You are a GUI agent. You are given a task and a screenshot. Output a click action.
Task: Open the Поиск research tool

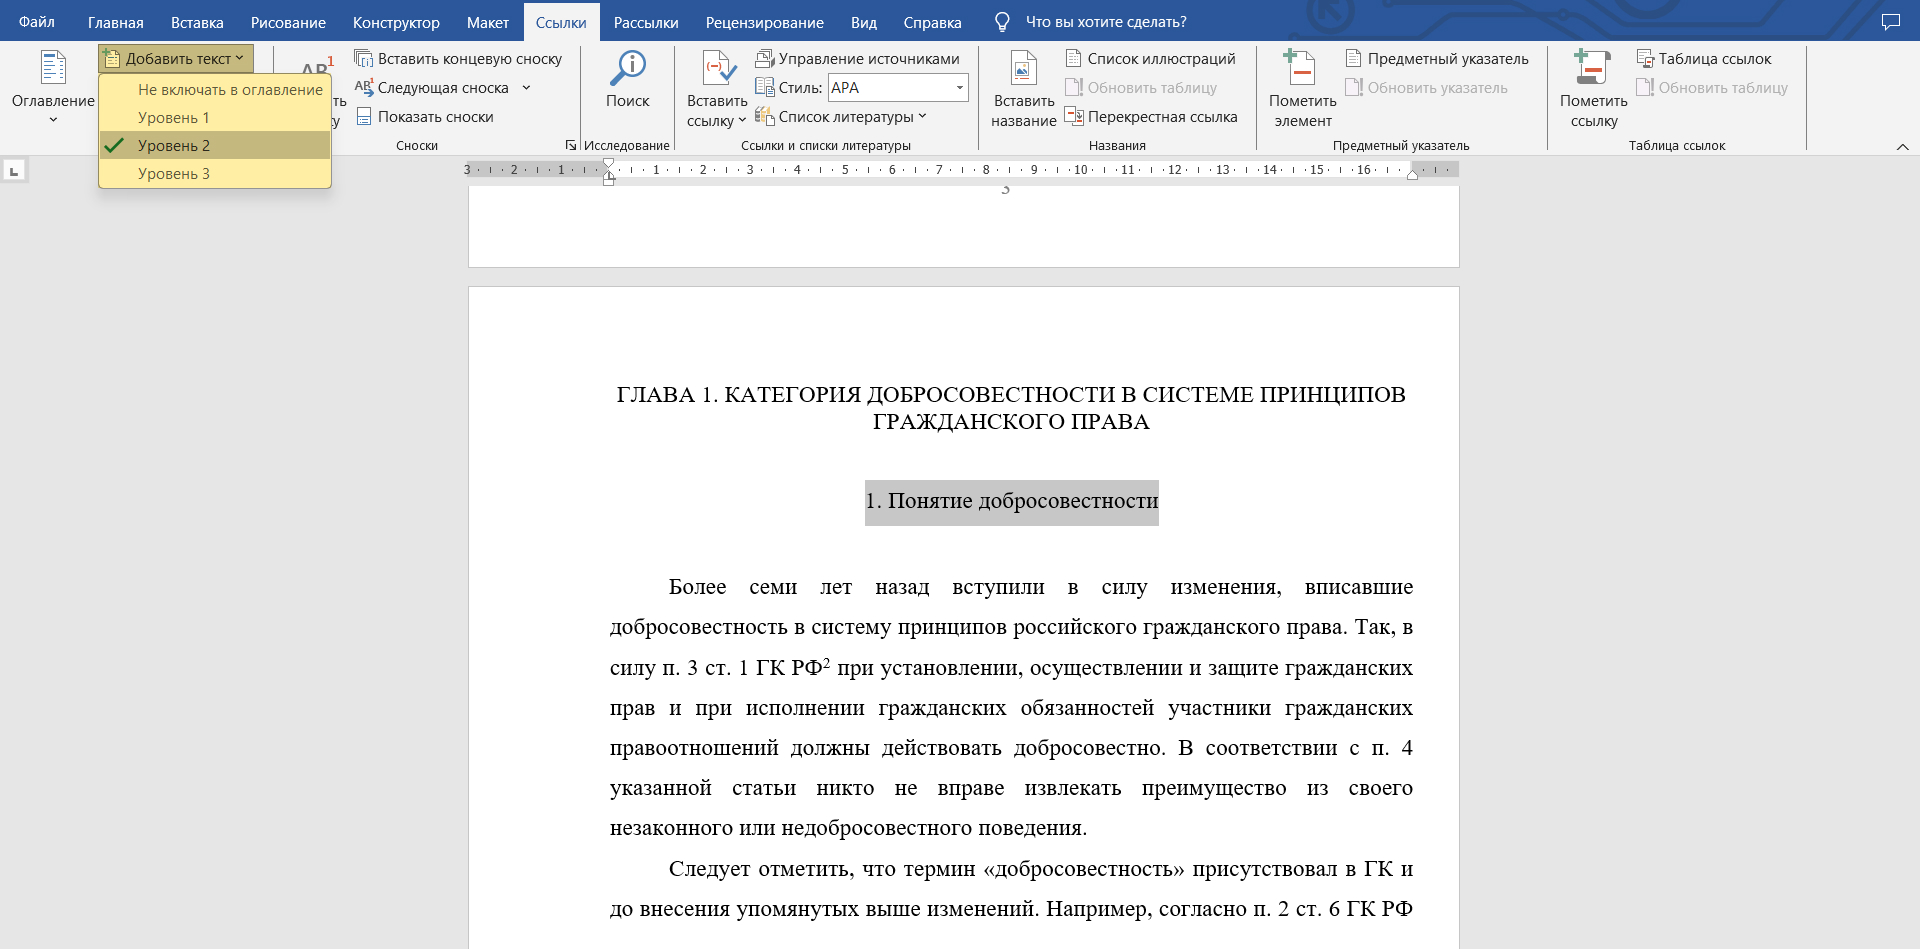tap(628, 80)
